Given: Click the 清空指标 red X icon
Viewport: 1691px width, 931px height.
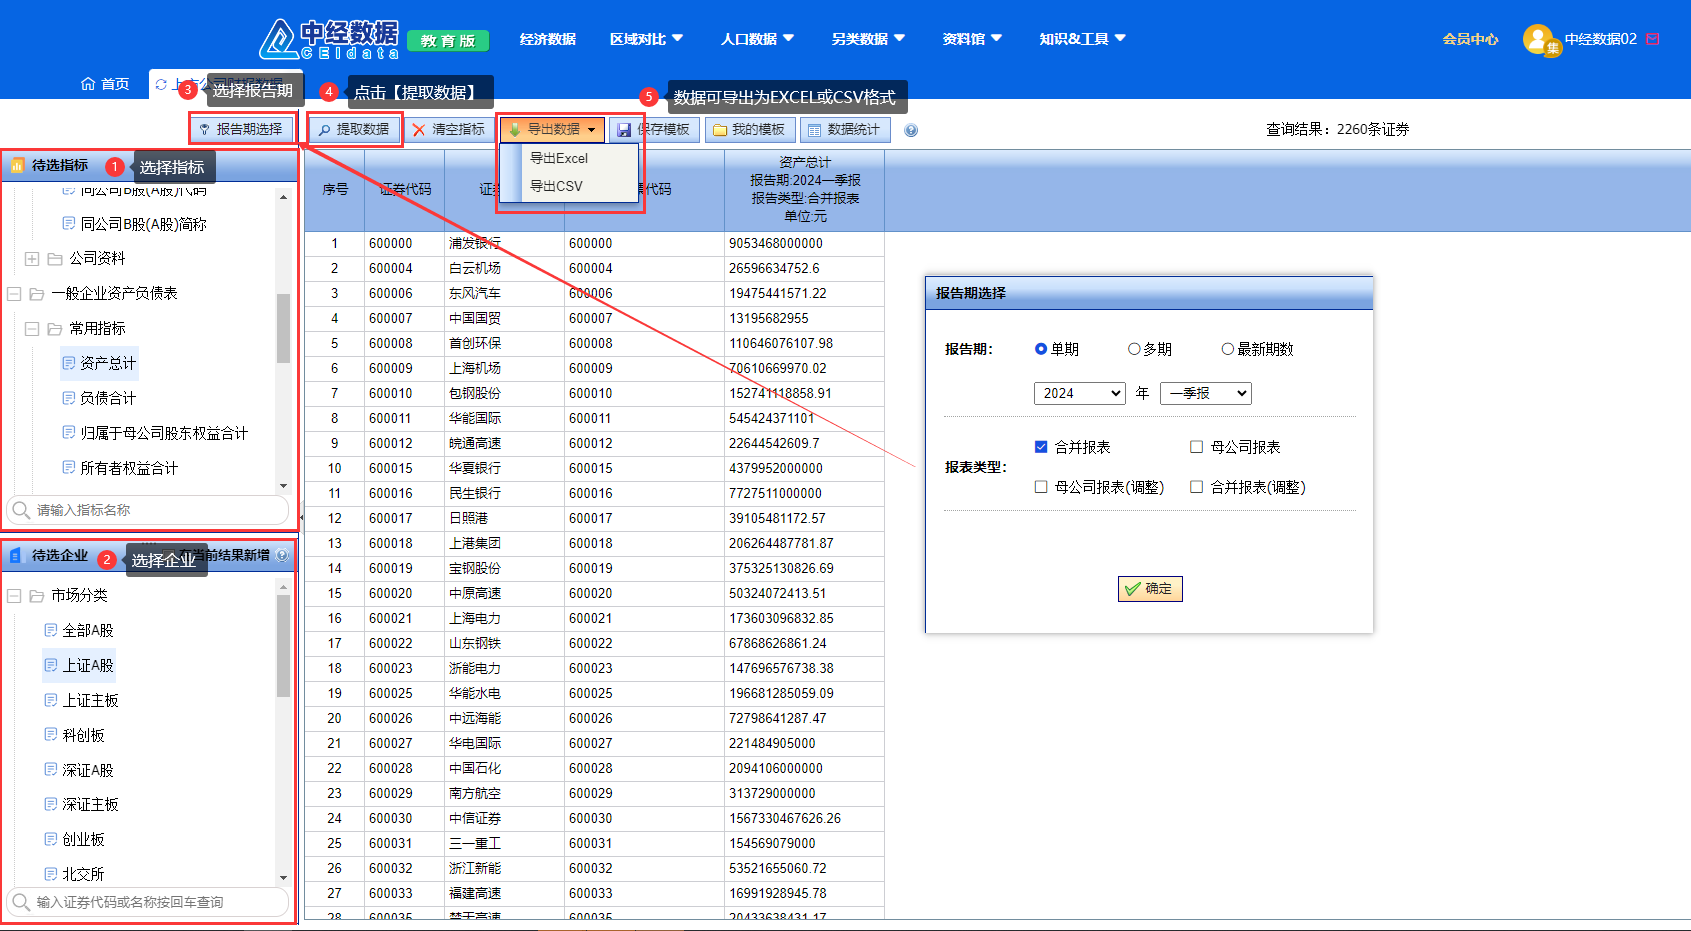Looking at the screenshot, I should click(419, 130).
